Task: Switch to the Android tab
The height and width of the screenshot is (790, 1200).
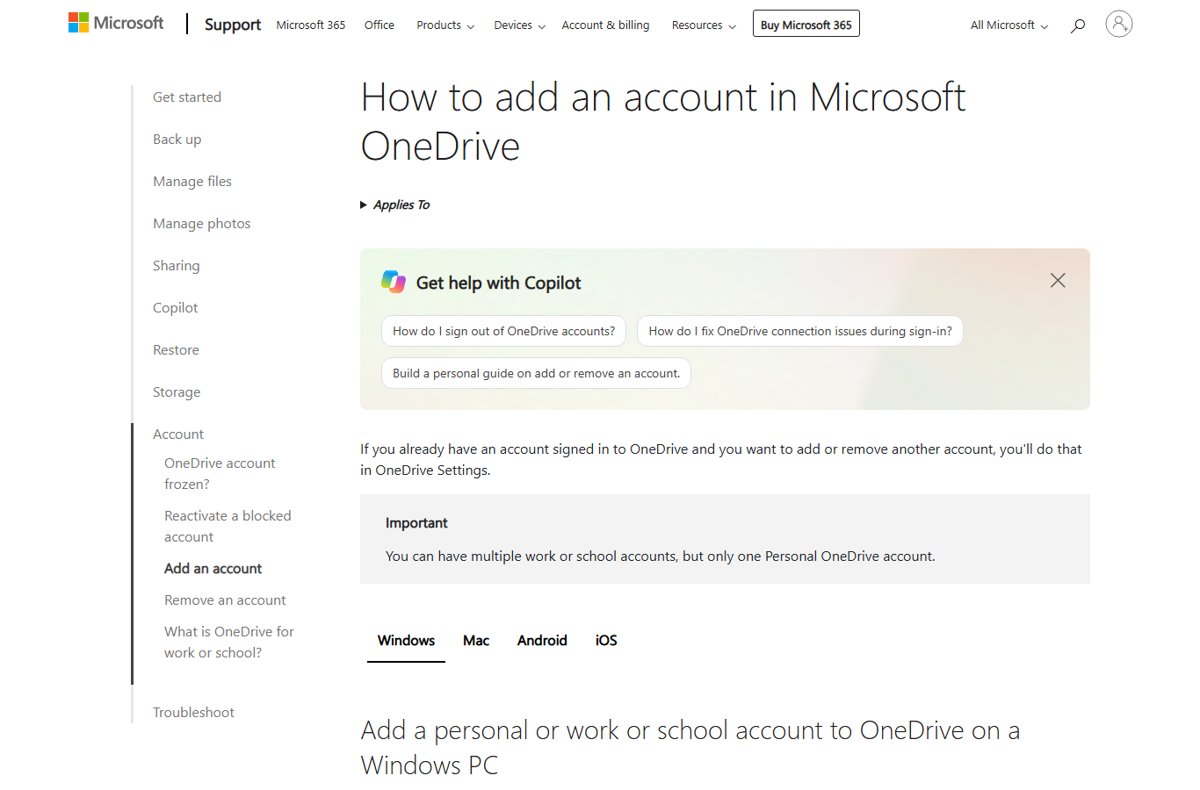Action: (542, 640)
